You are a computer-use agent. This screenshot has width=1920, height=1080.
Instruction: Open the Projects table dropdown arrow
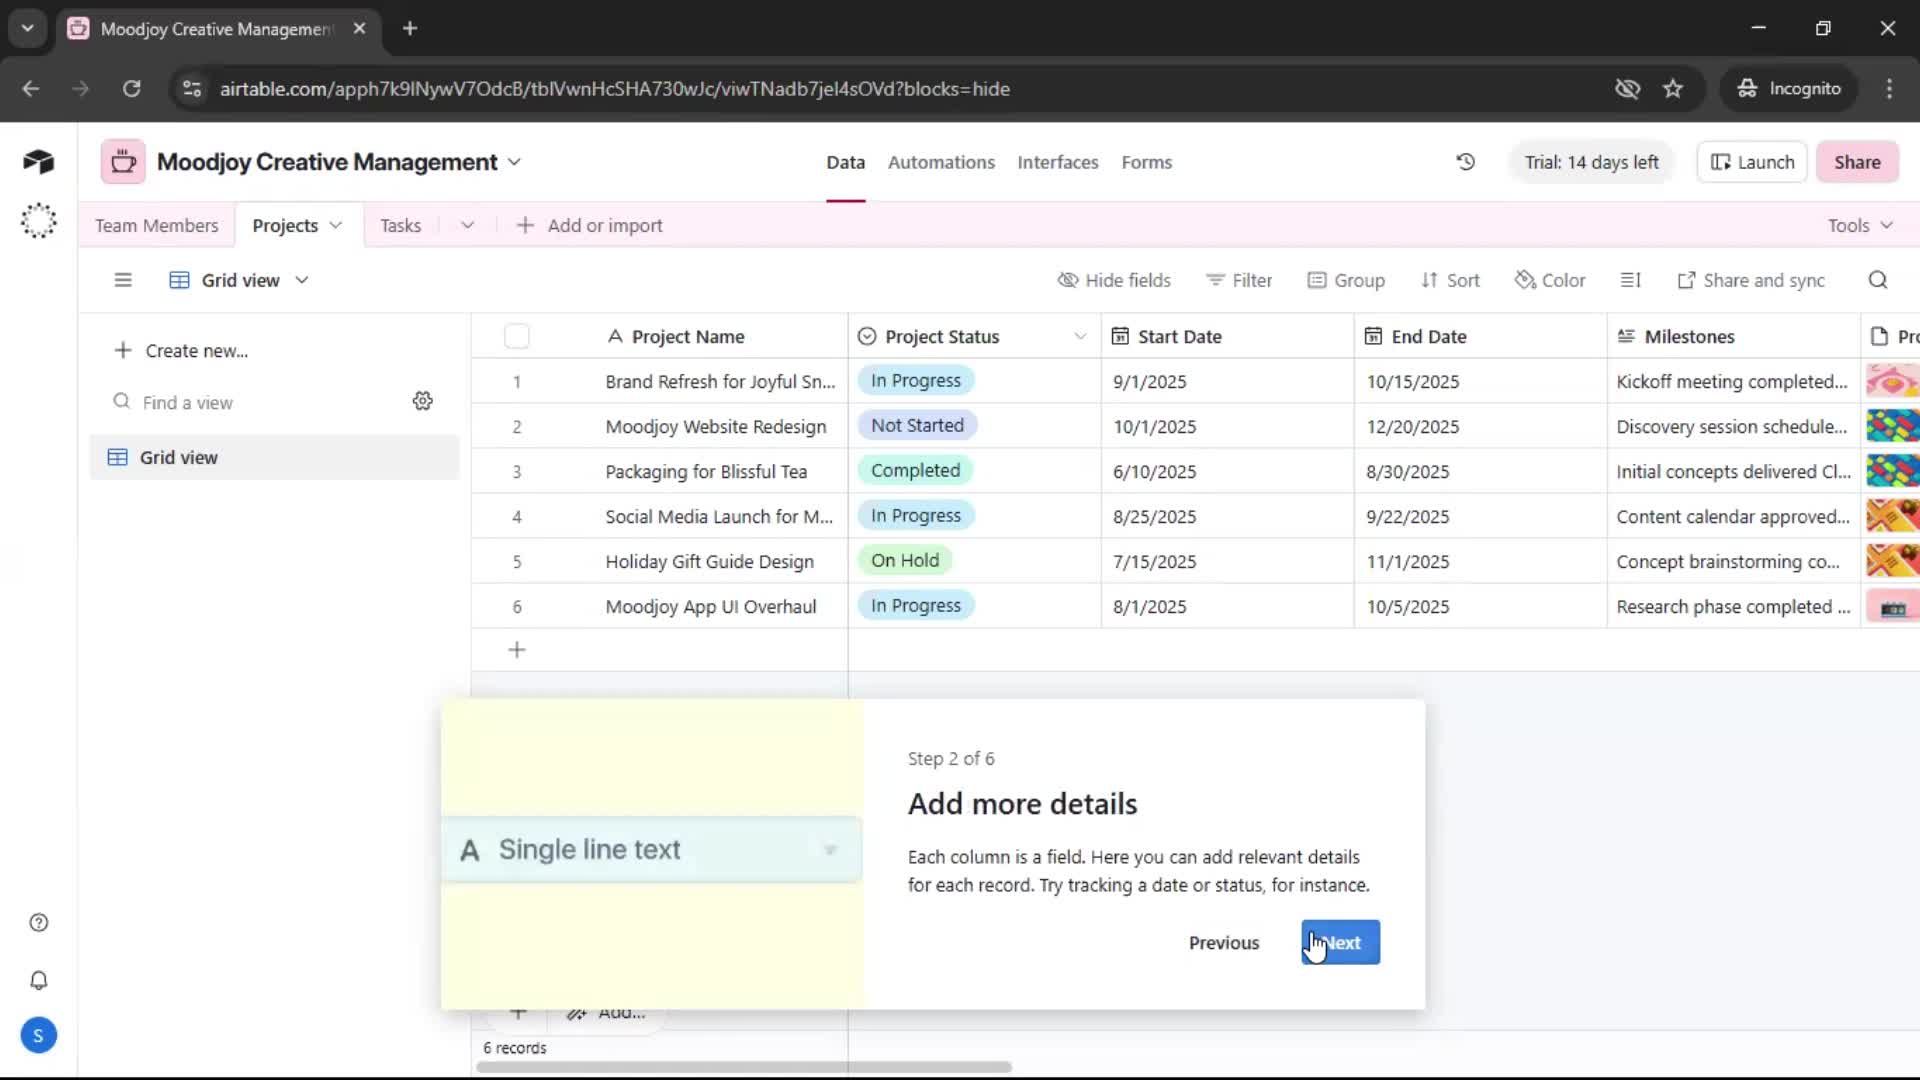pos(336,225)
